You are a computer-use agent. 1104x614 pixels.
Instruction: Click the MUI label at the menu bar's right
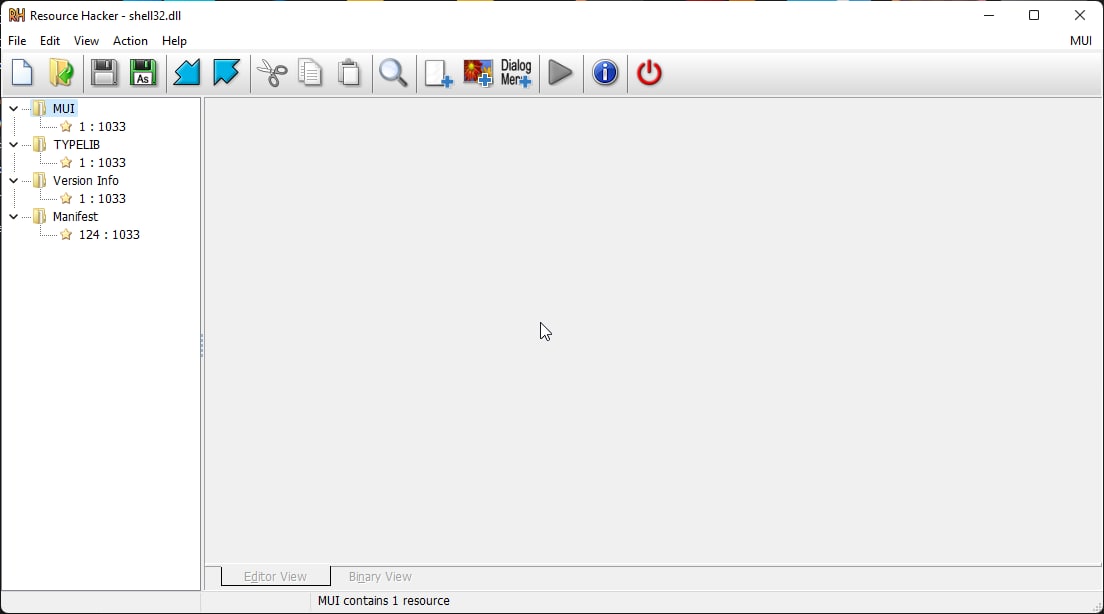point(1081,41)
